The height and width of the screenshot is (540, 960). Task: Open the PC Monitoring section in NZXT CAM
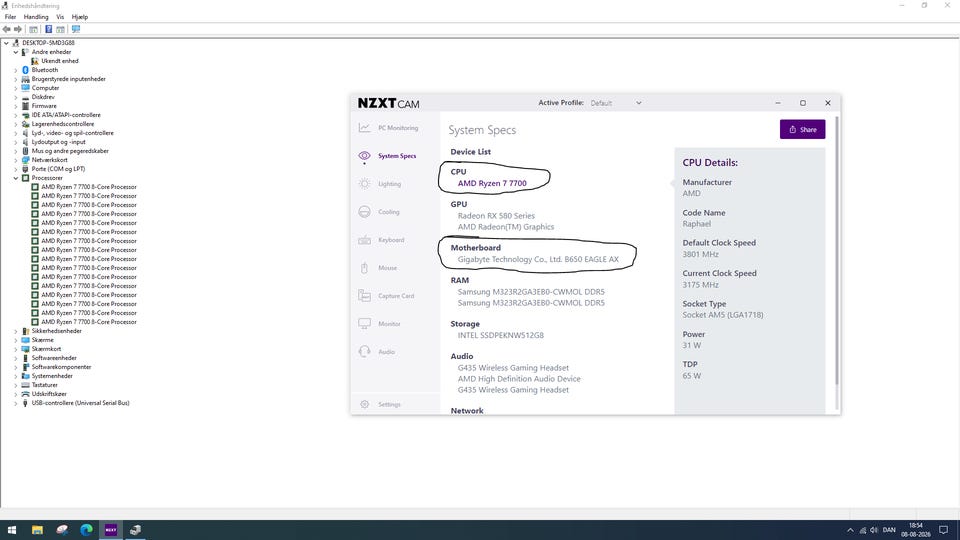click(x=388, y=128)
